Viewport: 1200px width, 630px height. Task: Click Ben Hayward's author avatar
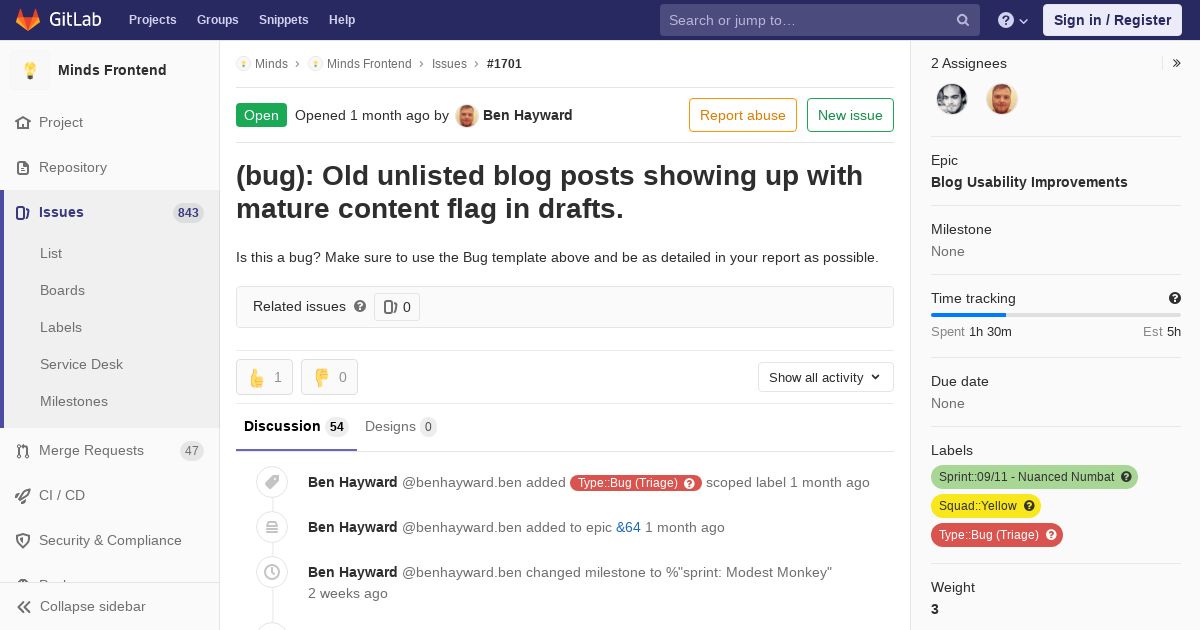click(467, 115)
